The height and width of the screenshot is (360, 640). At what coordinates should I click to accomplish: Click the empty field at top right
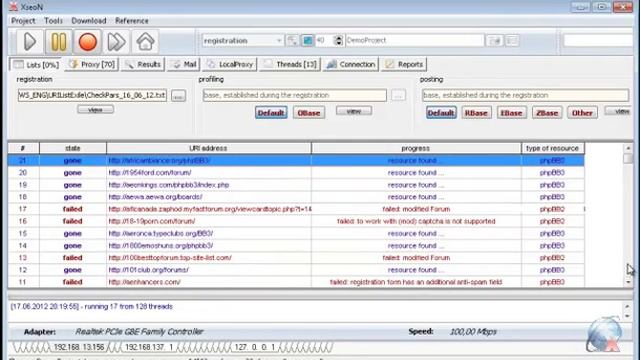click(x=598, y=40)
